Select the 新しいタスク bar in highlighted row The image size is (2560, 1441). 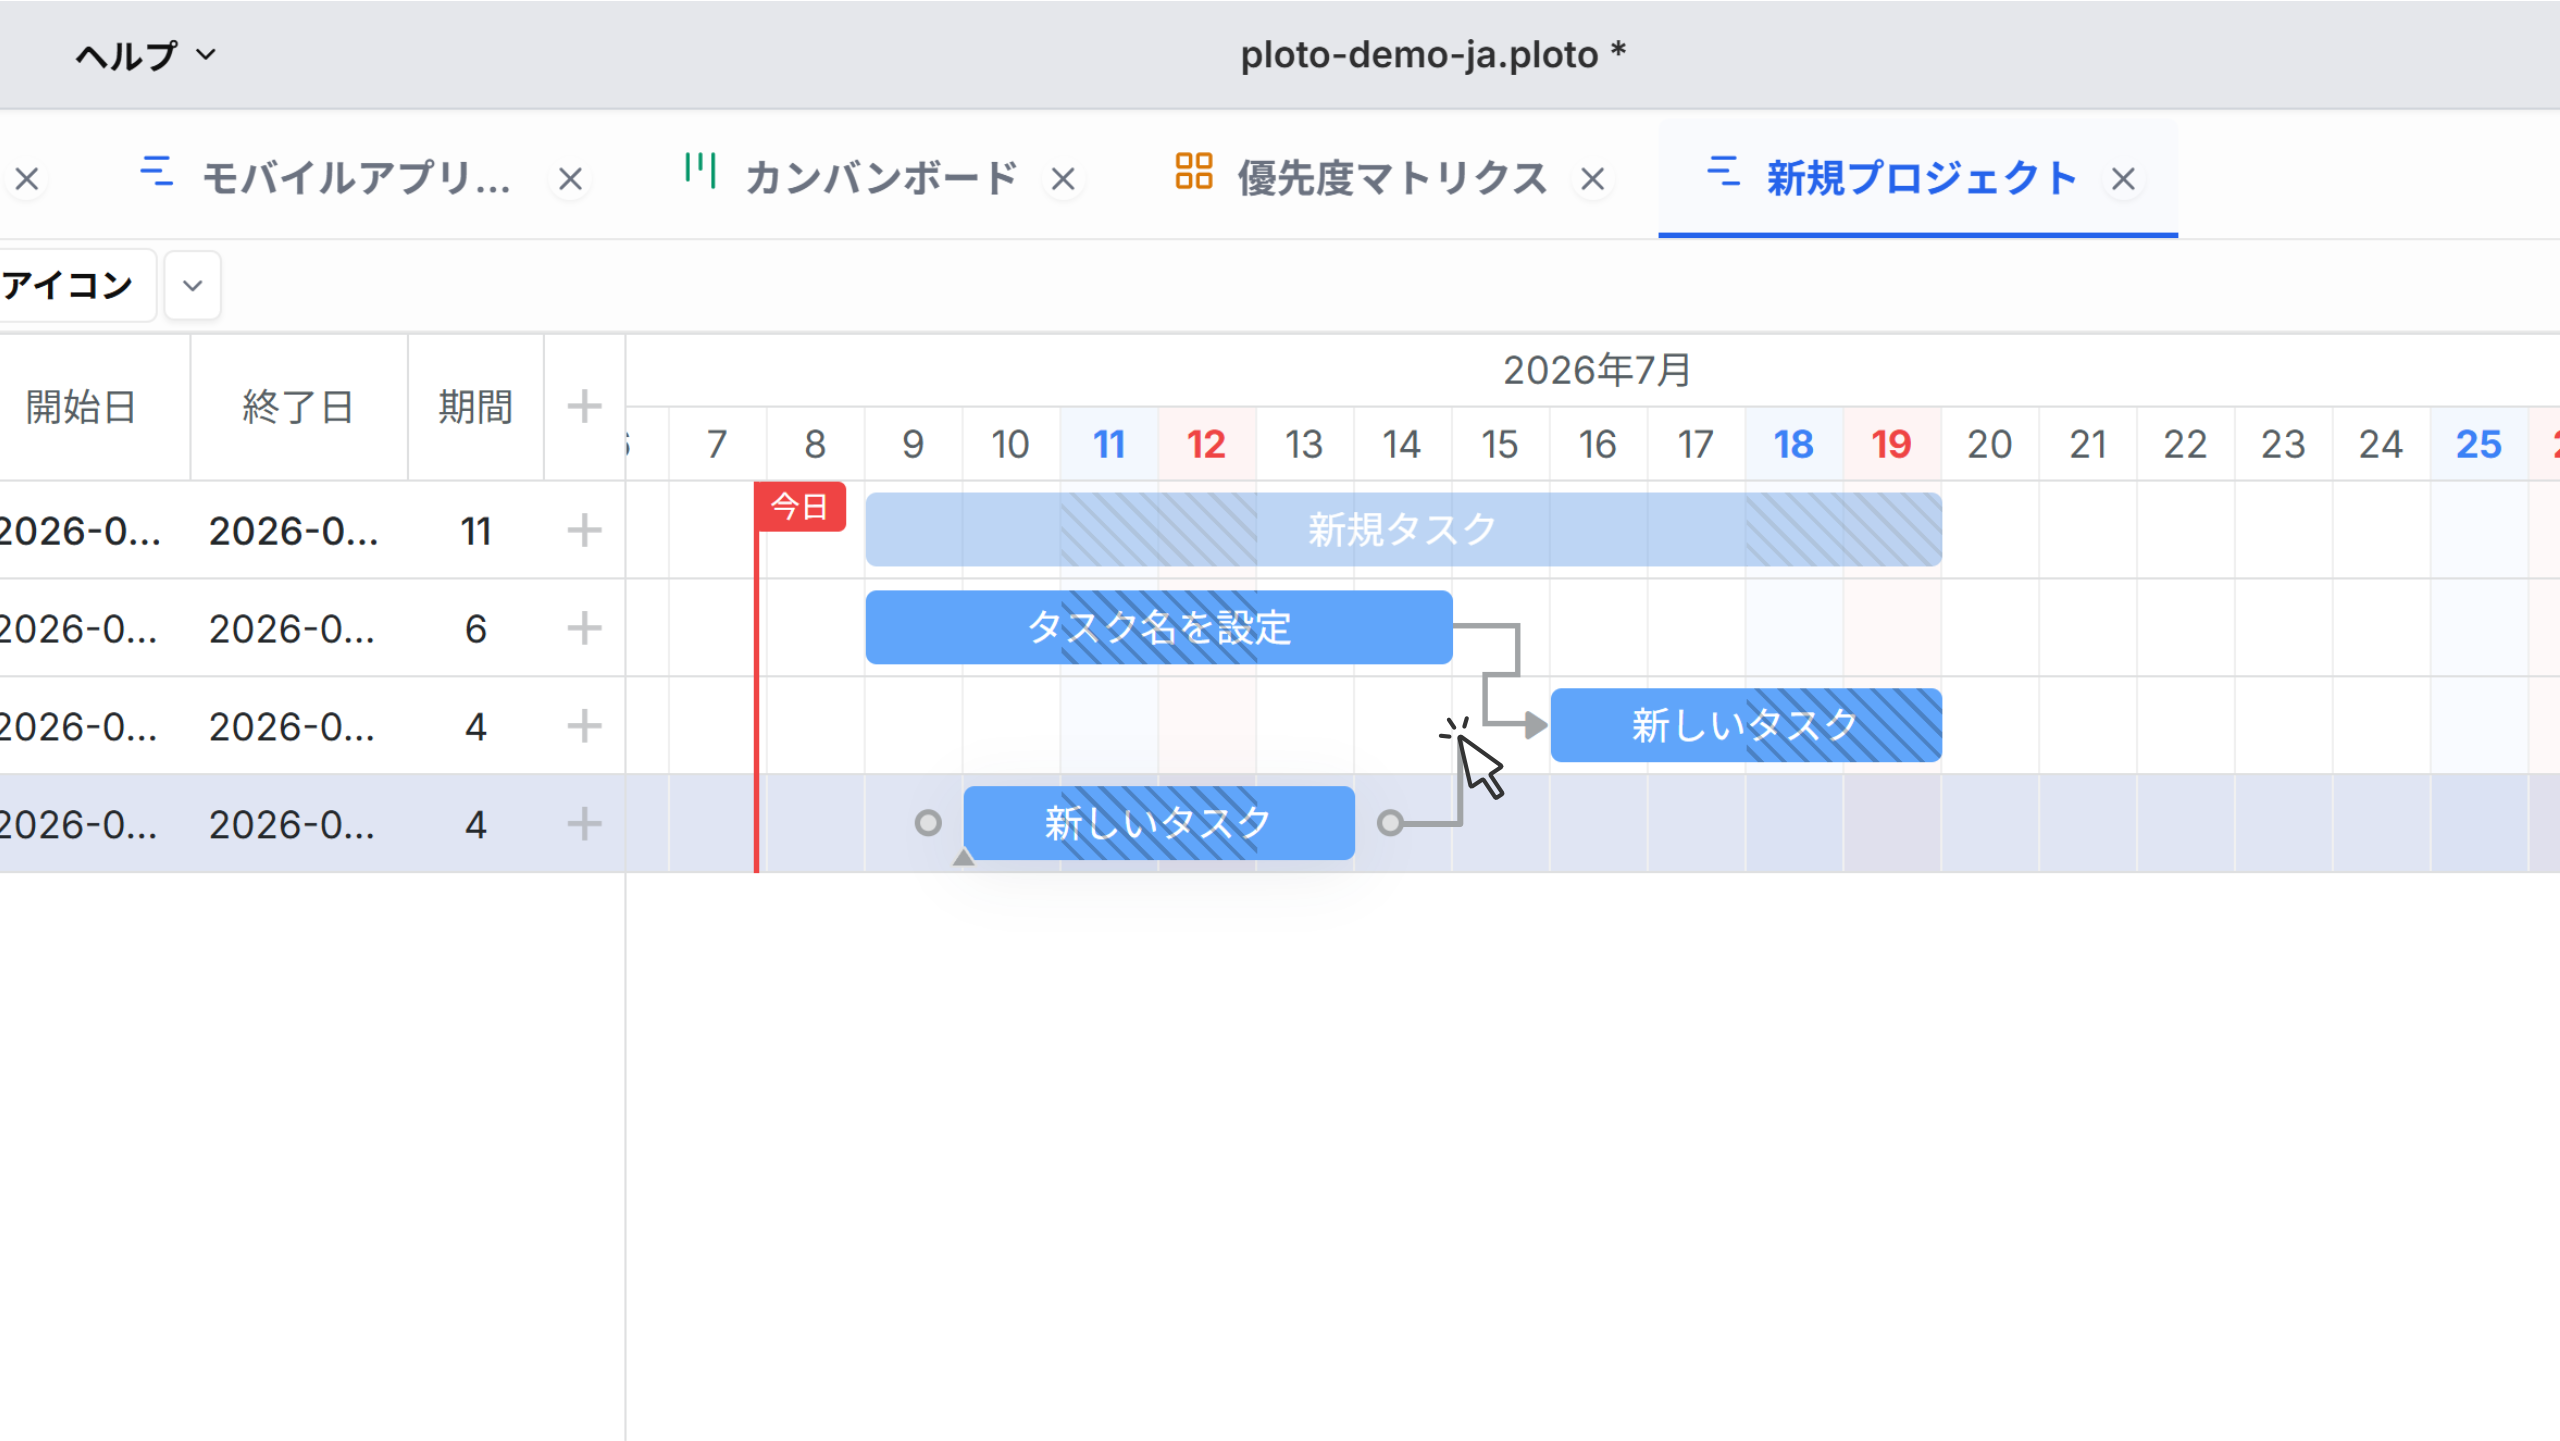coord(1159,823)
